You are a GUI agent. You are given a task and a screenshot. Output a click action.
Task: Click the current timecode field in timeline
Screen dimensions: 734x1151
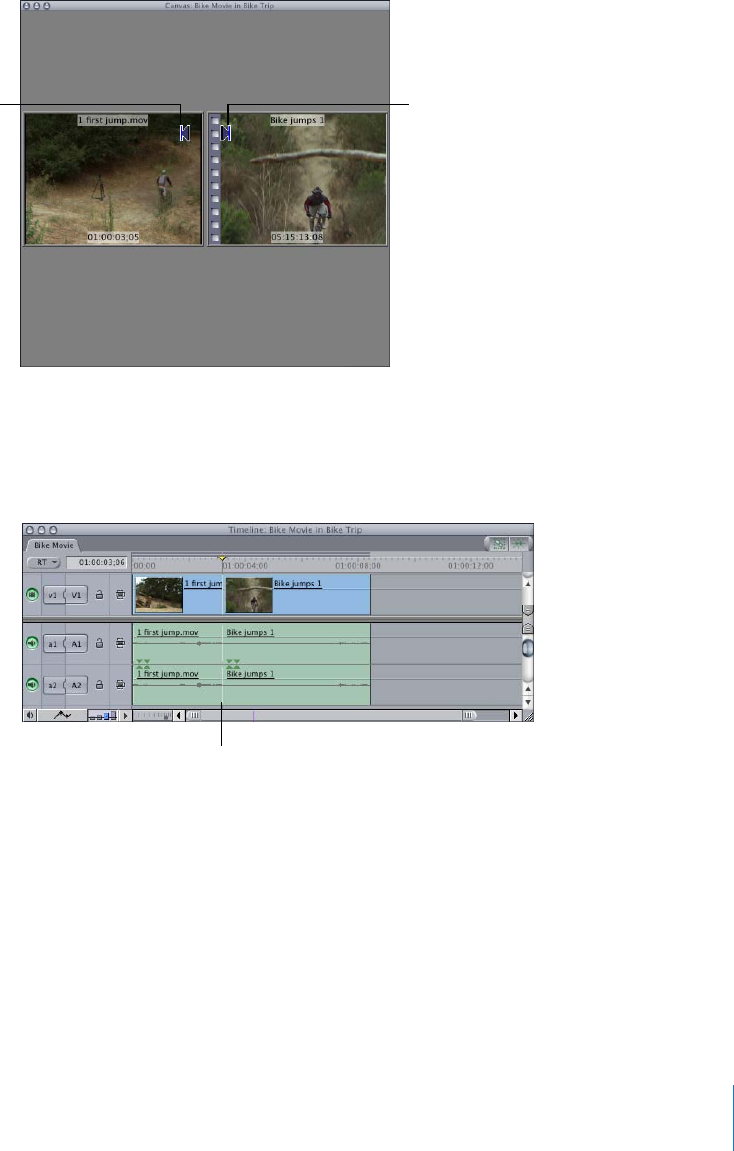96,562
